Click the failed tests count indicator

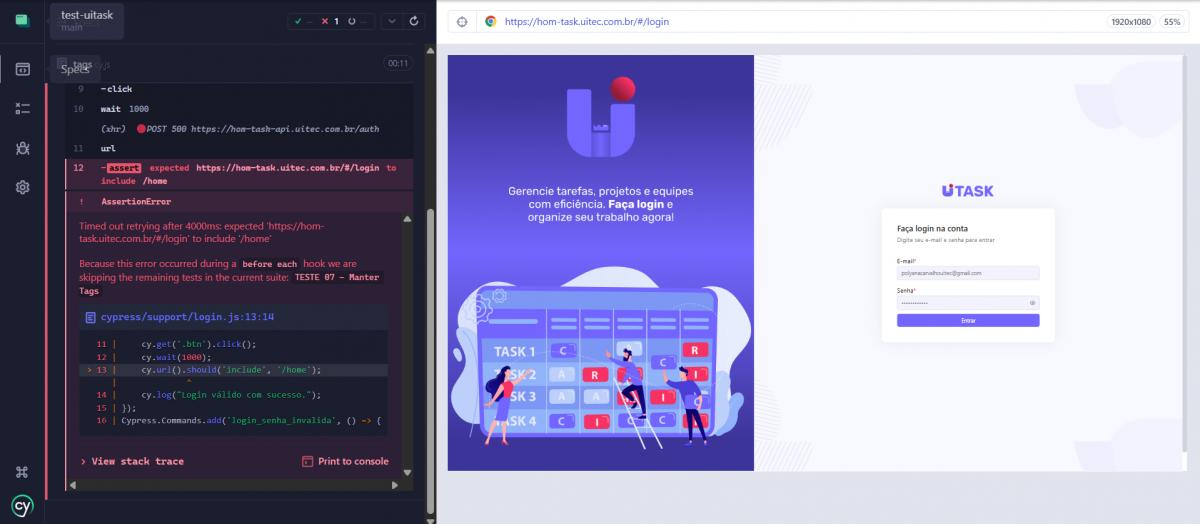click(x=329, y=21)
